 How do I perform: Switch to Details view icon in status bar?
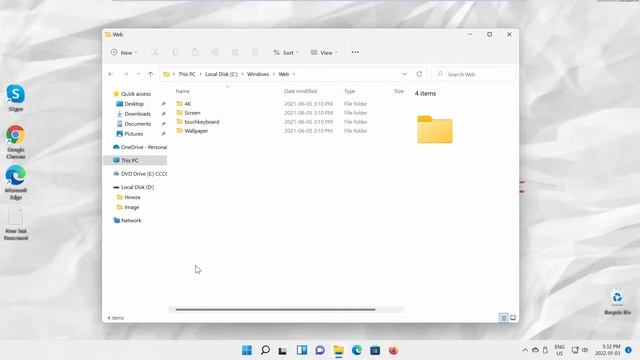504,318
